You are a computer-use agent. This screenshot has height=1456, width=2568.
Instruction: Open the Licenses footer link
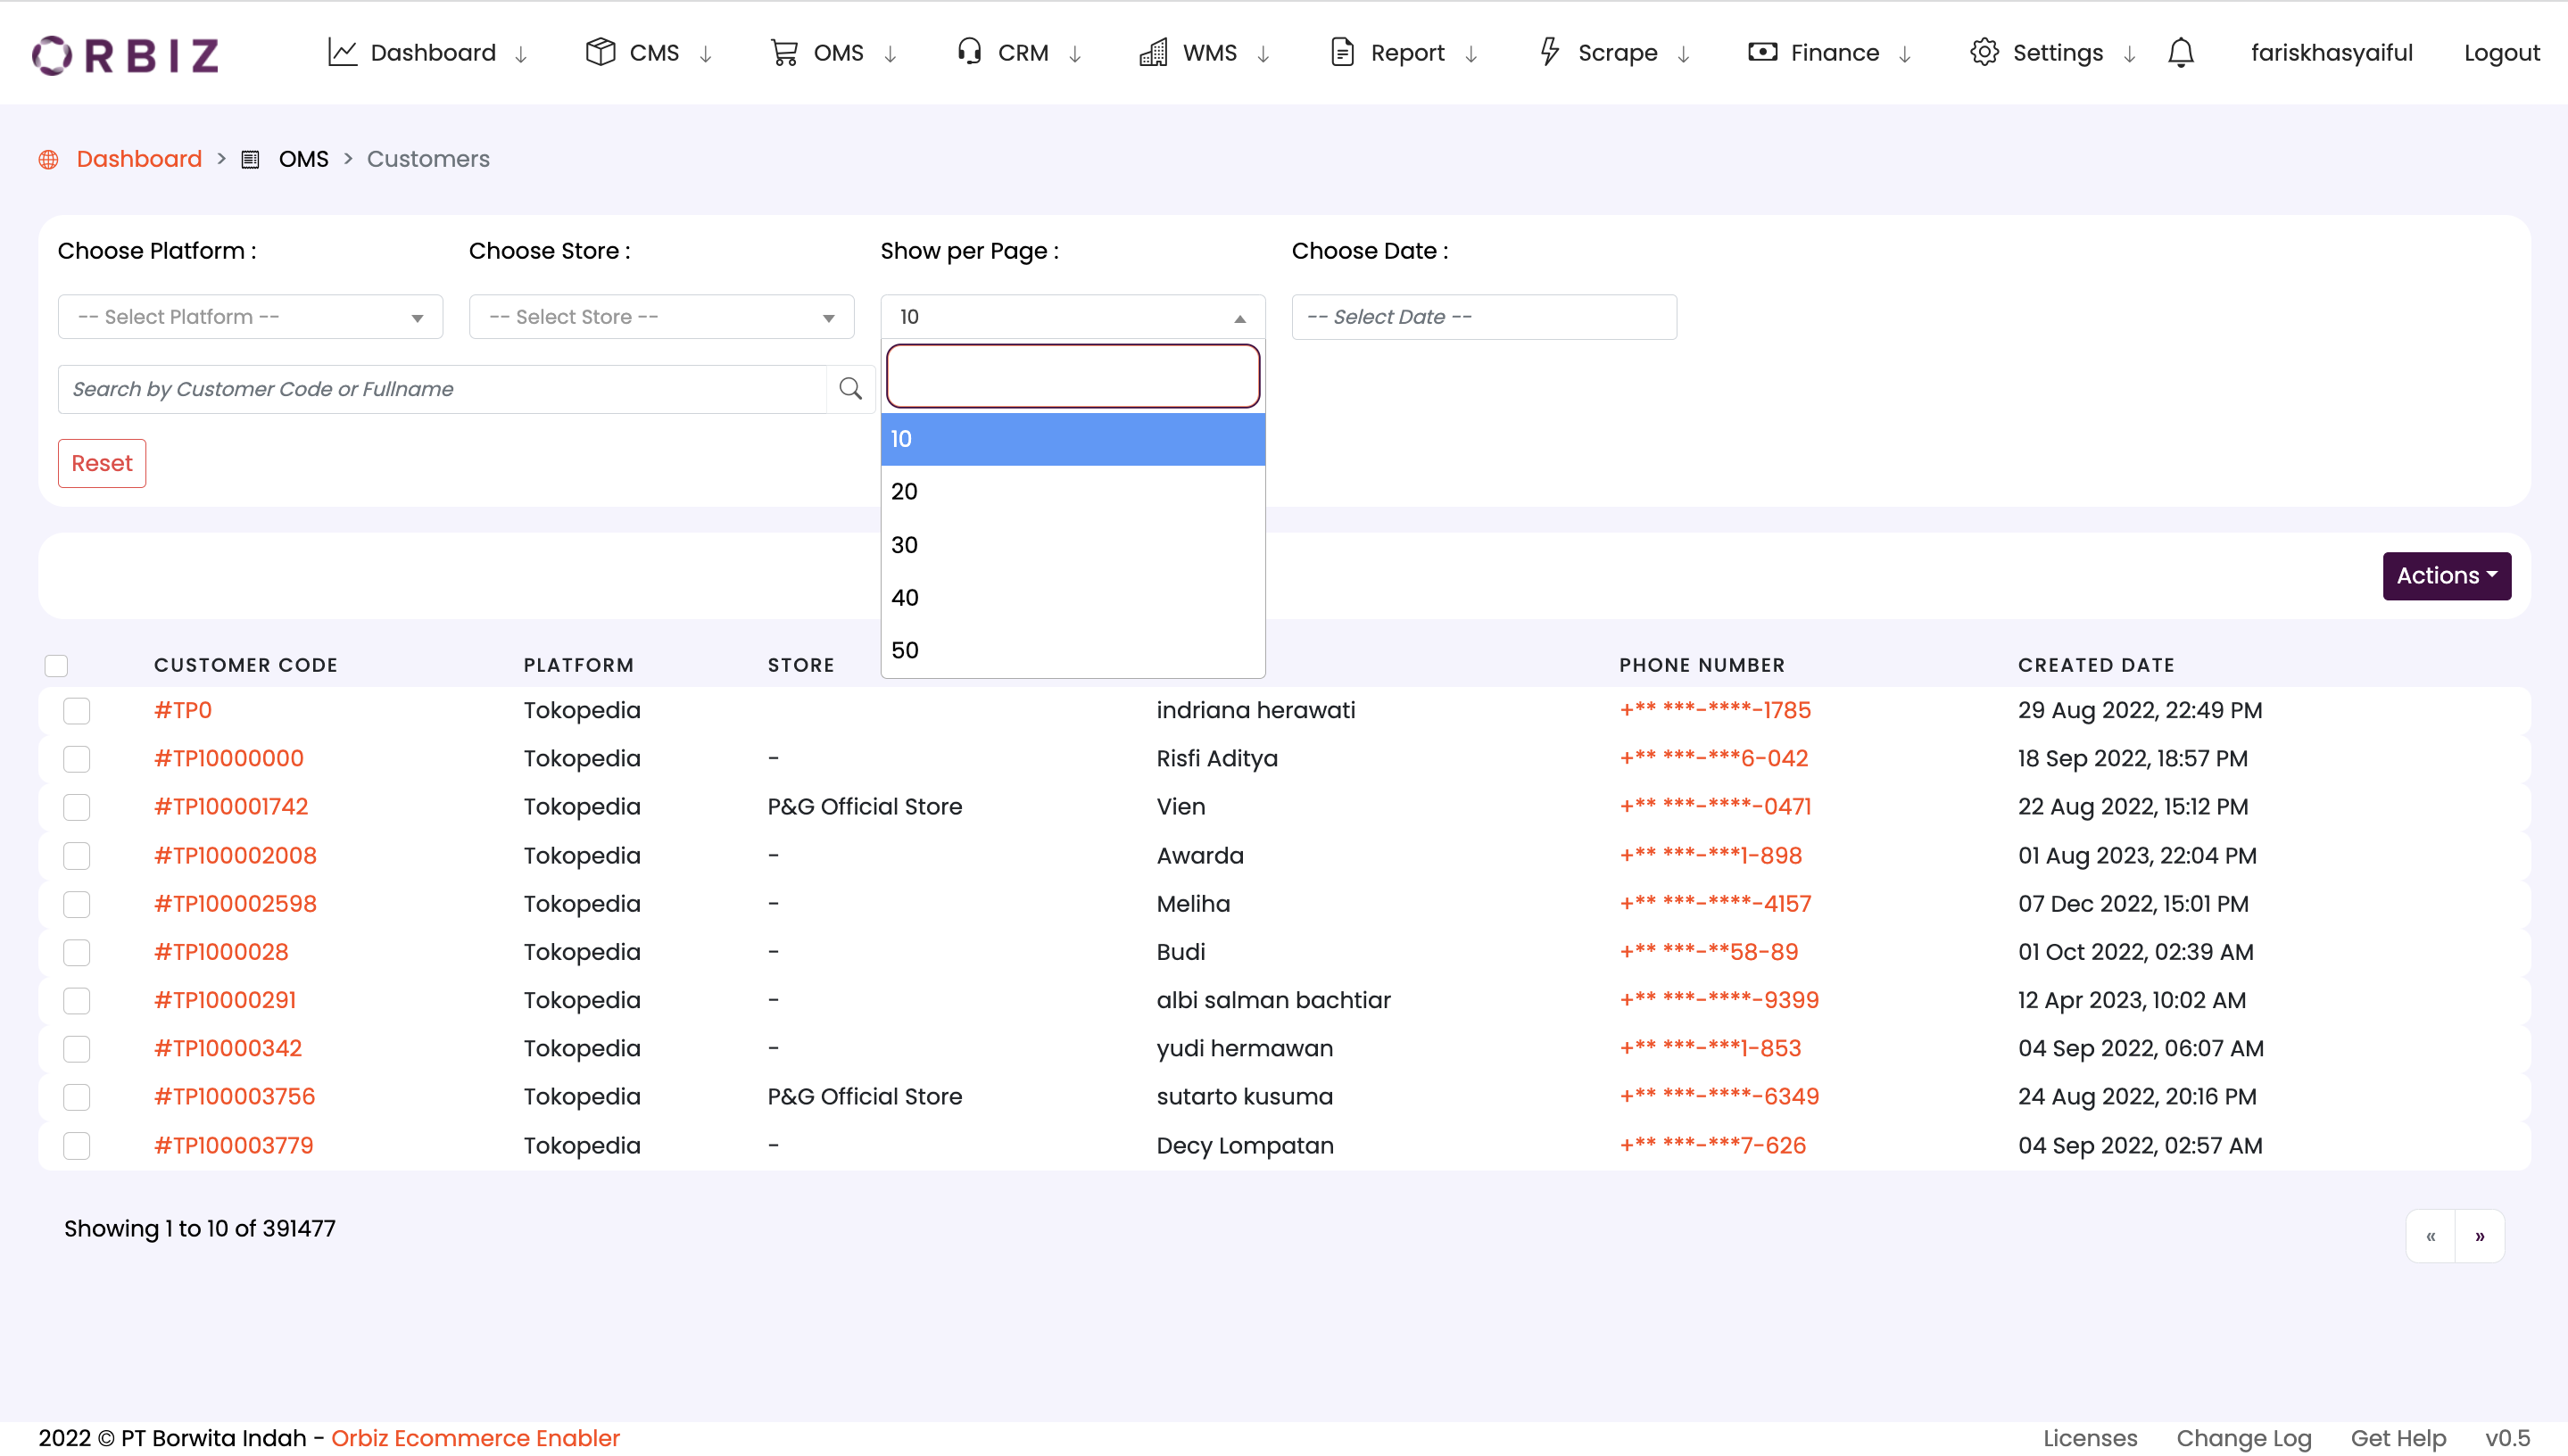[2089, 1437]
